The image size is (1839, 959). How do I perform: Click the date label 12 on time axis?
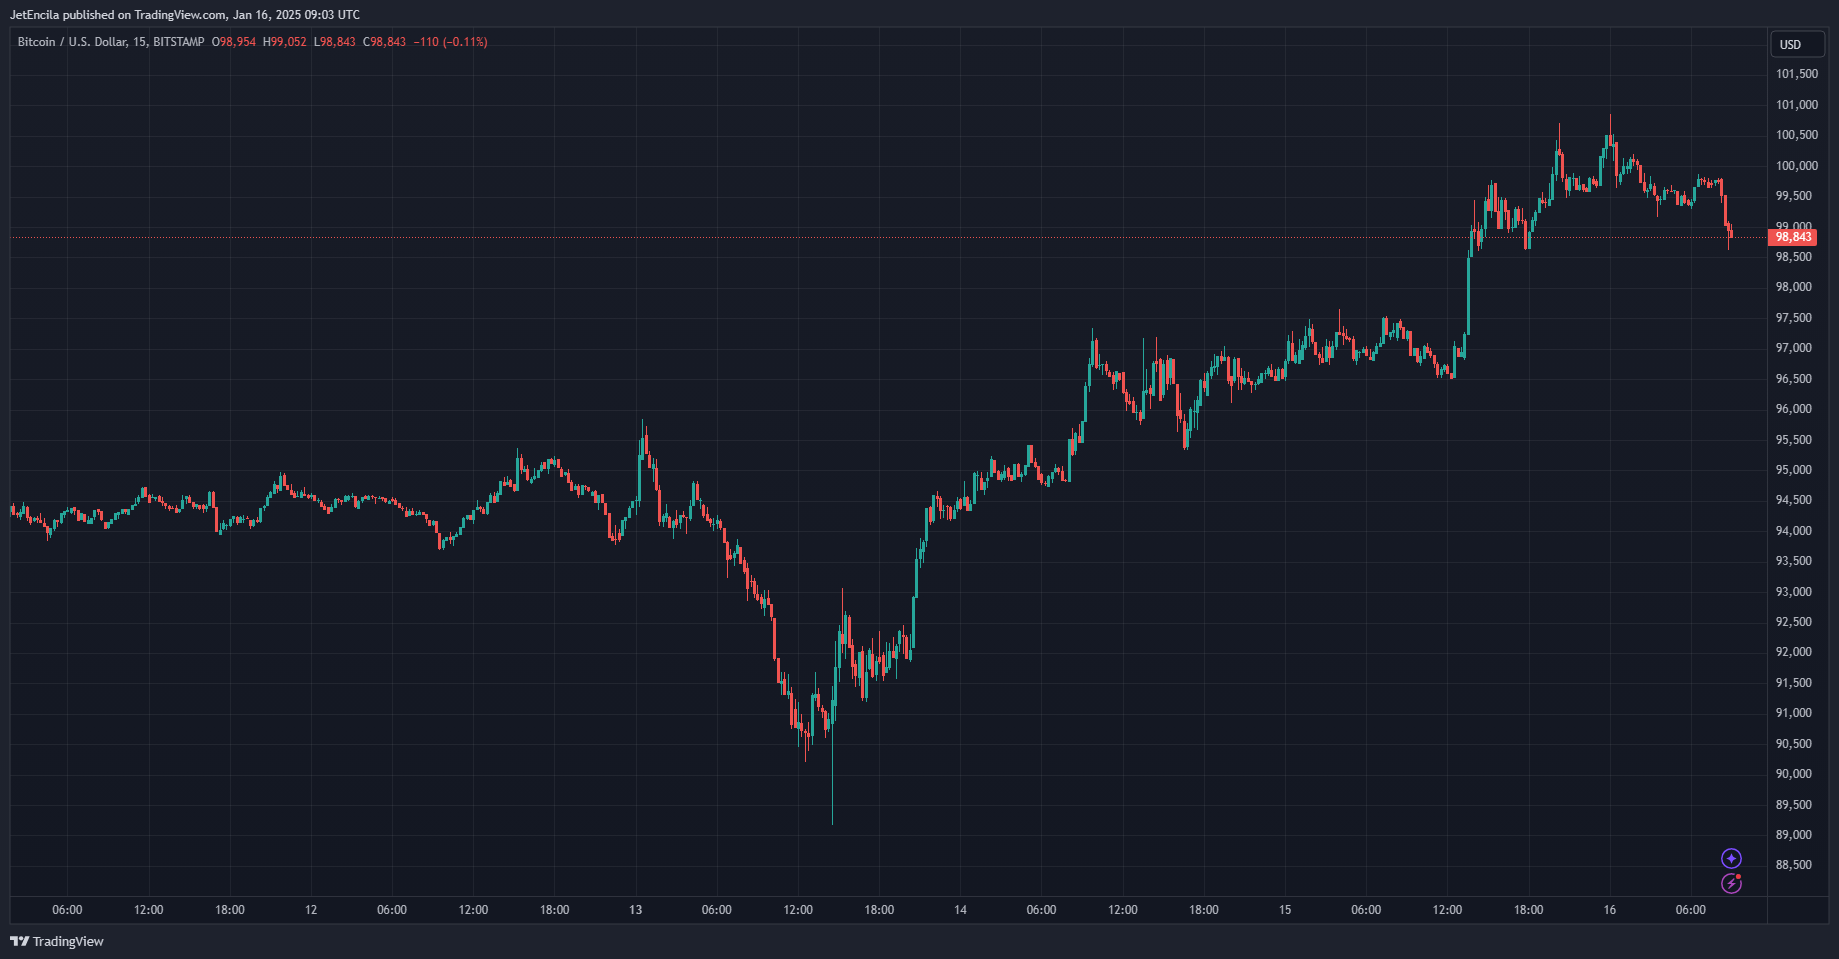click(311, 910)
